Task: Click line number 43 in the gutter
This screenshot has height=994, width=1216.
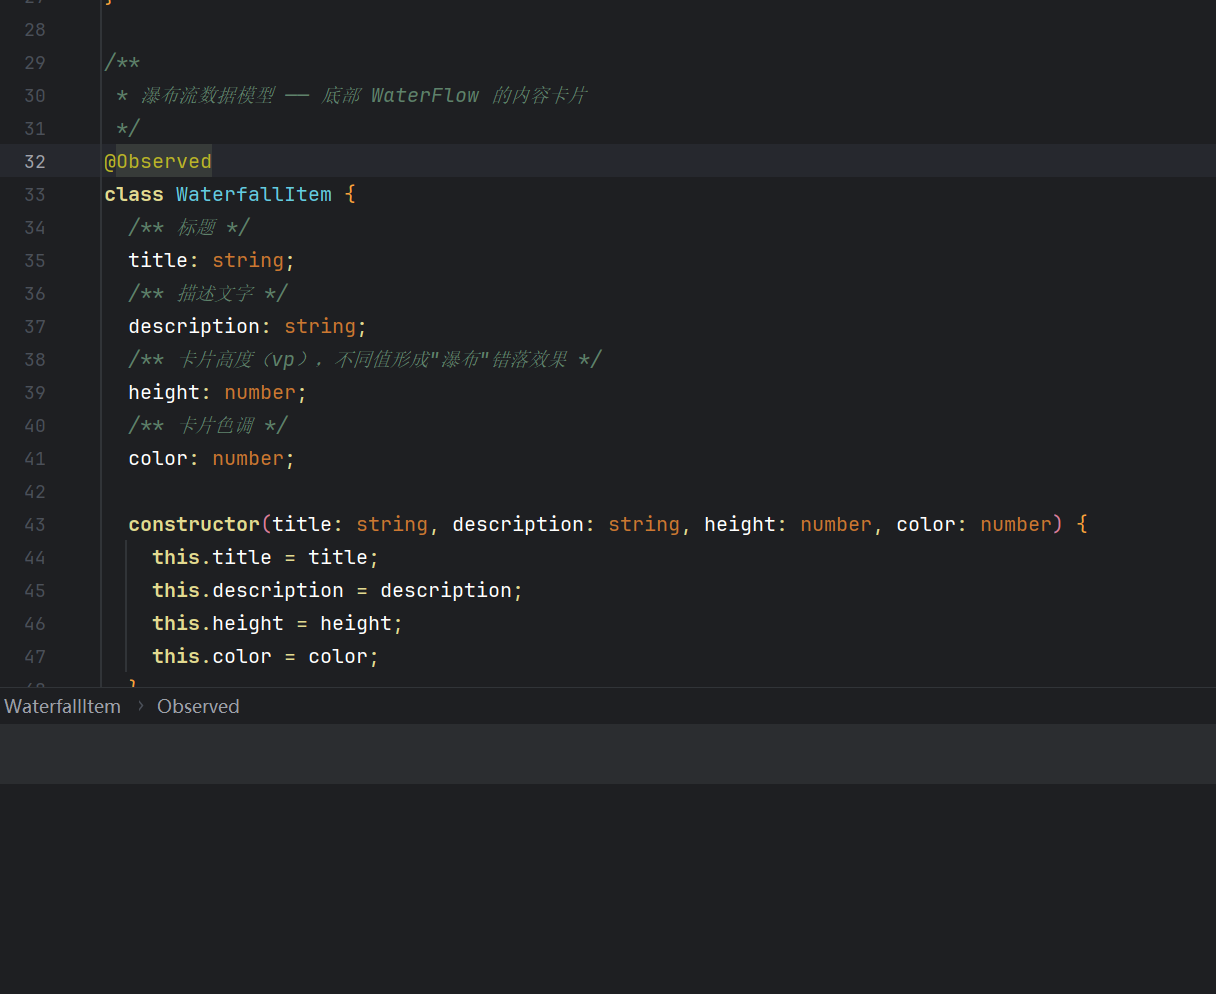Action: pyautogui.click(x=35, y=524)
